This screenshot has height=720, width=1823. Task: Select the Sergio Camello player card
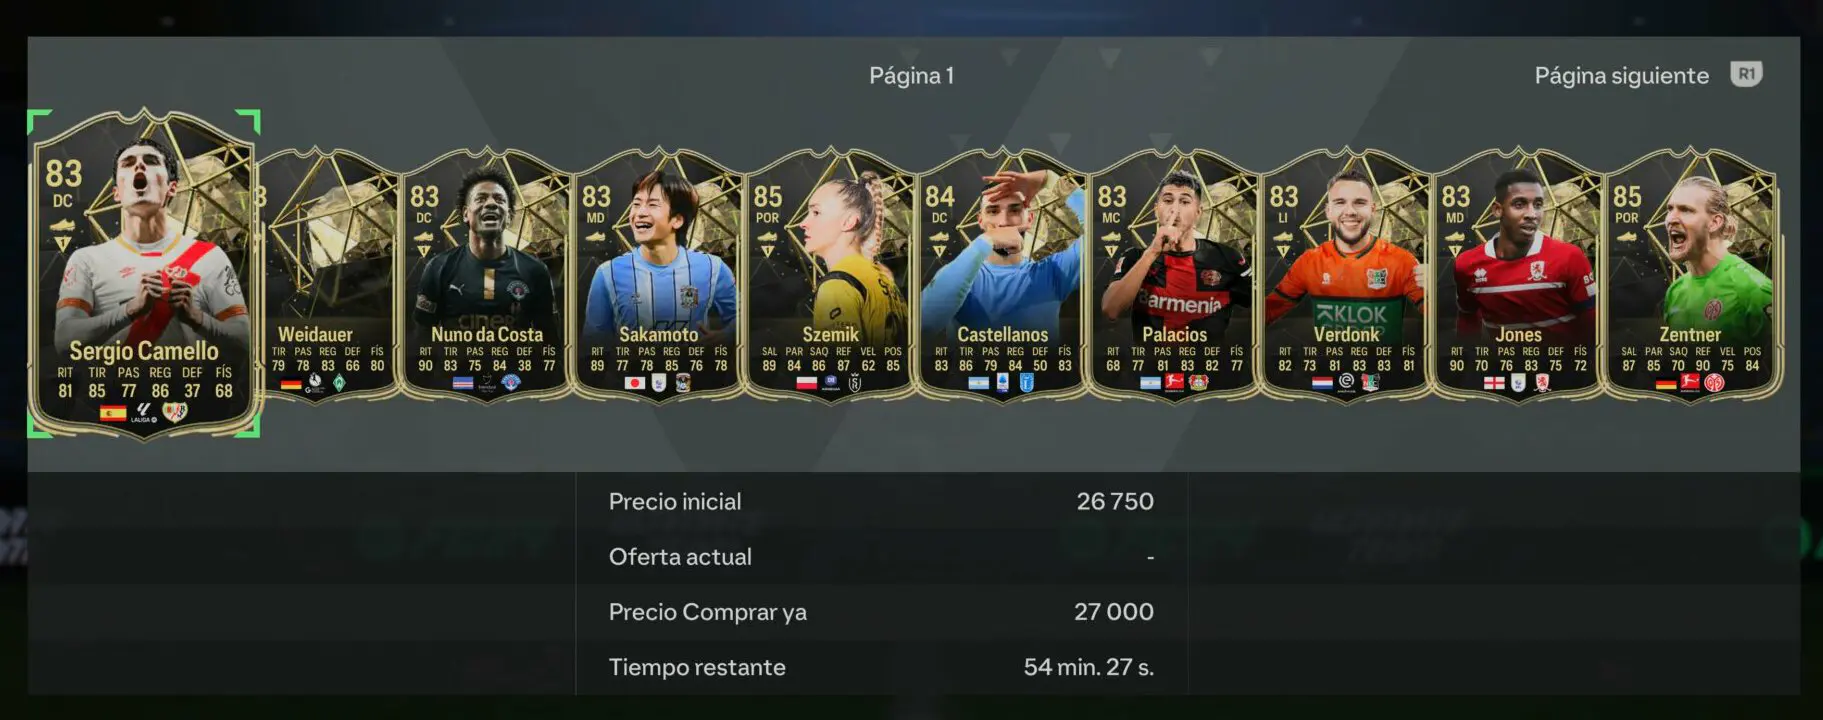click(x=144, y=273)
